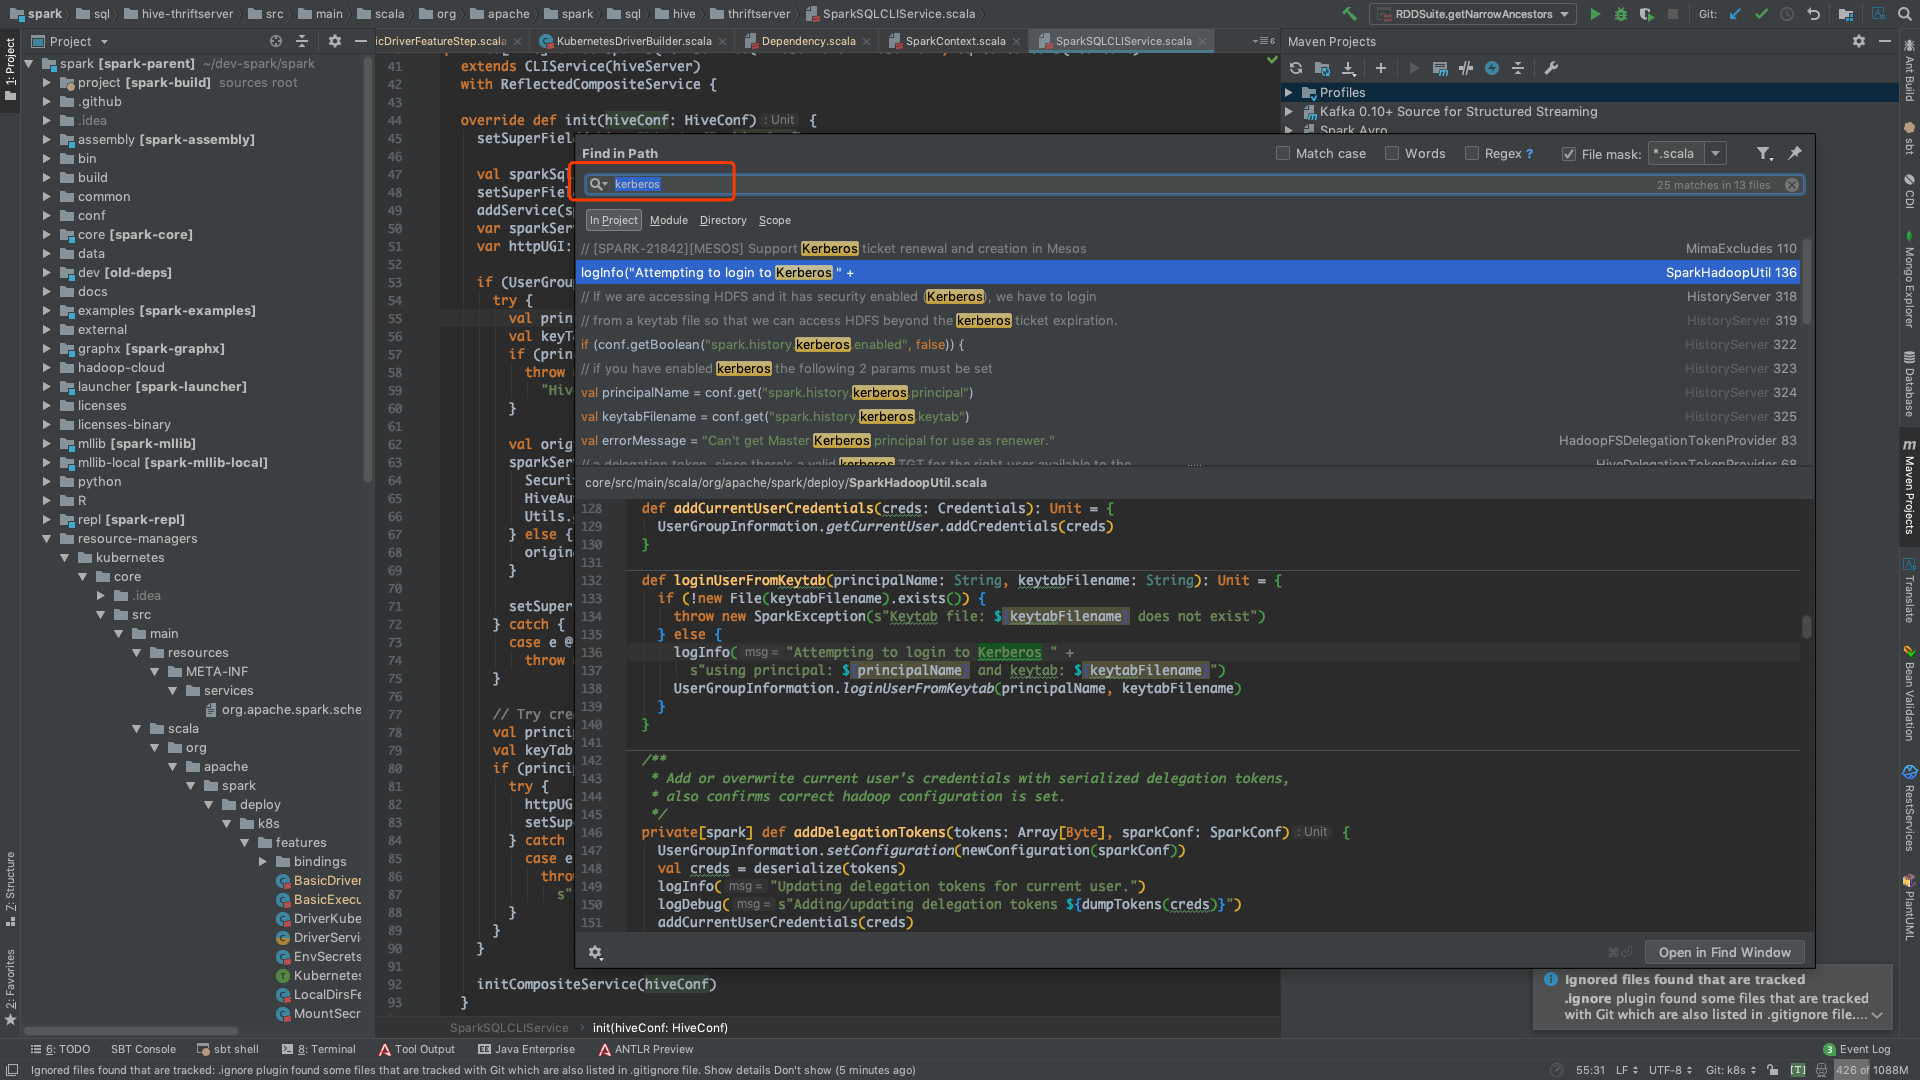The height and width of the screenshot is (1080, 1920).
Task: Uncheck the File mask checkbox
Action: pyautogui.click(x=1569, y=154)
